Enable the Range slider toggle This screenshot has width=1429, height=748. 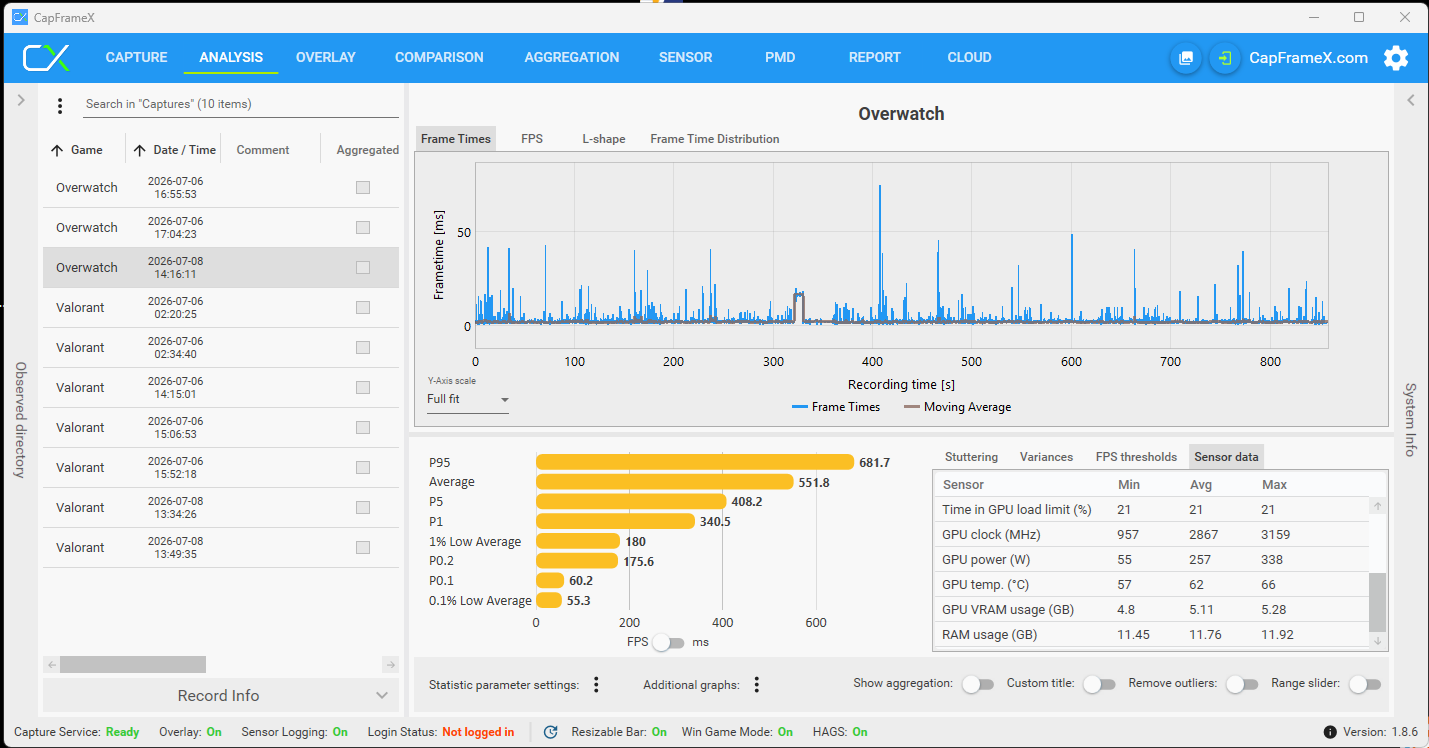coord(1365,684)
